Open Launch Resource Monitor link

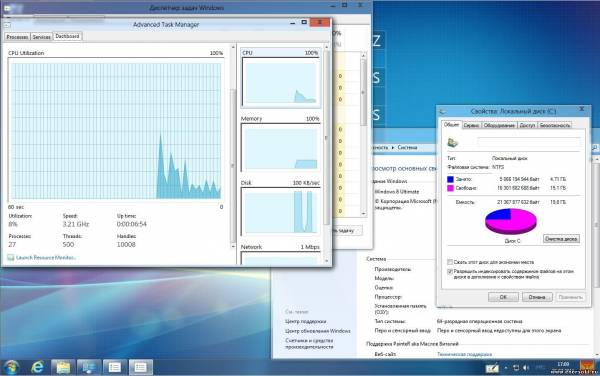(46, 257)
